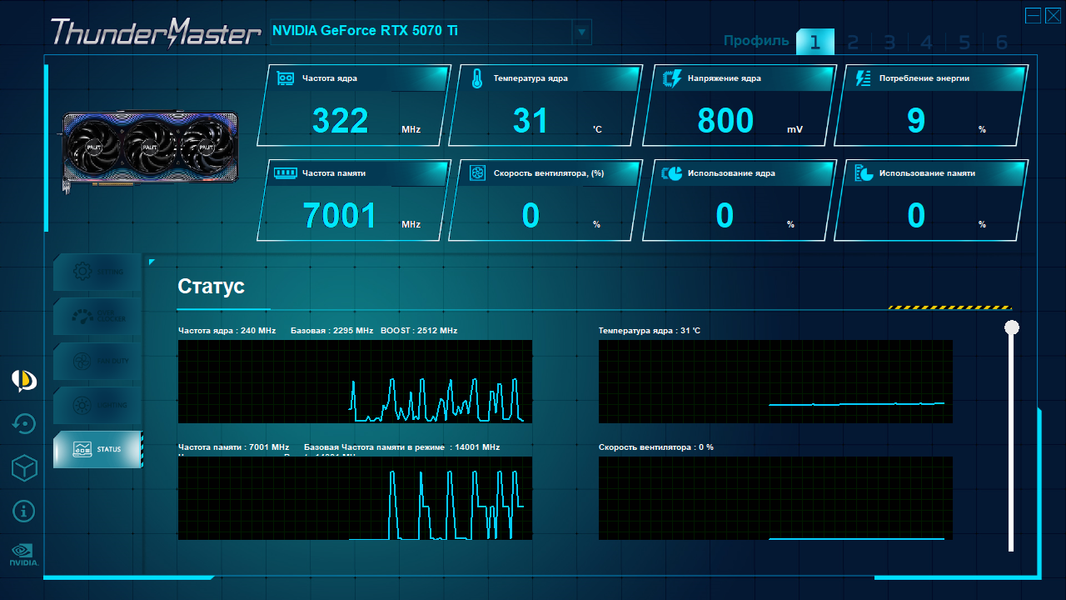Click the memory usage pie icon

(863, 173)
